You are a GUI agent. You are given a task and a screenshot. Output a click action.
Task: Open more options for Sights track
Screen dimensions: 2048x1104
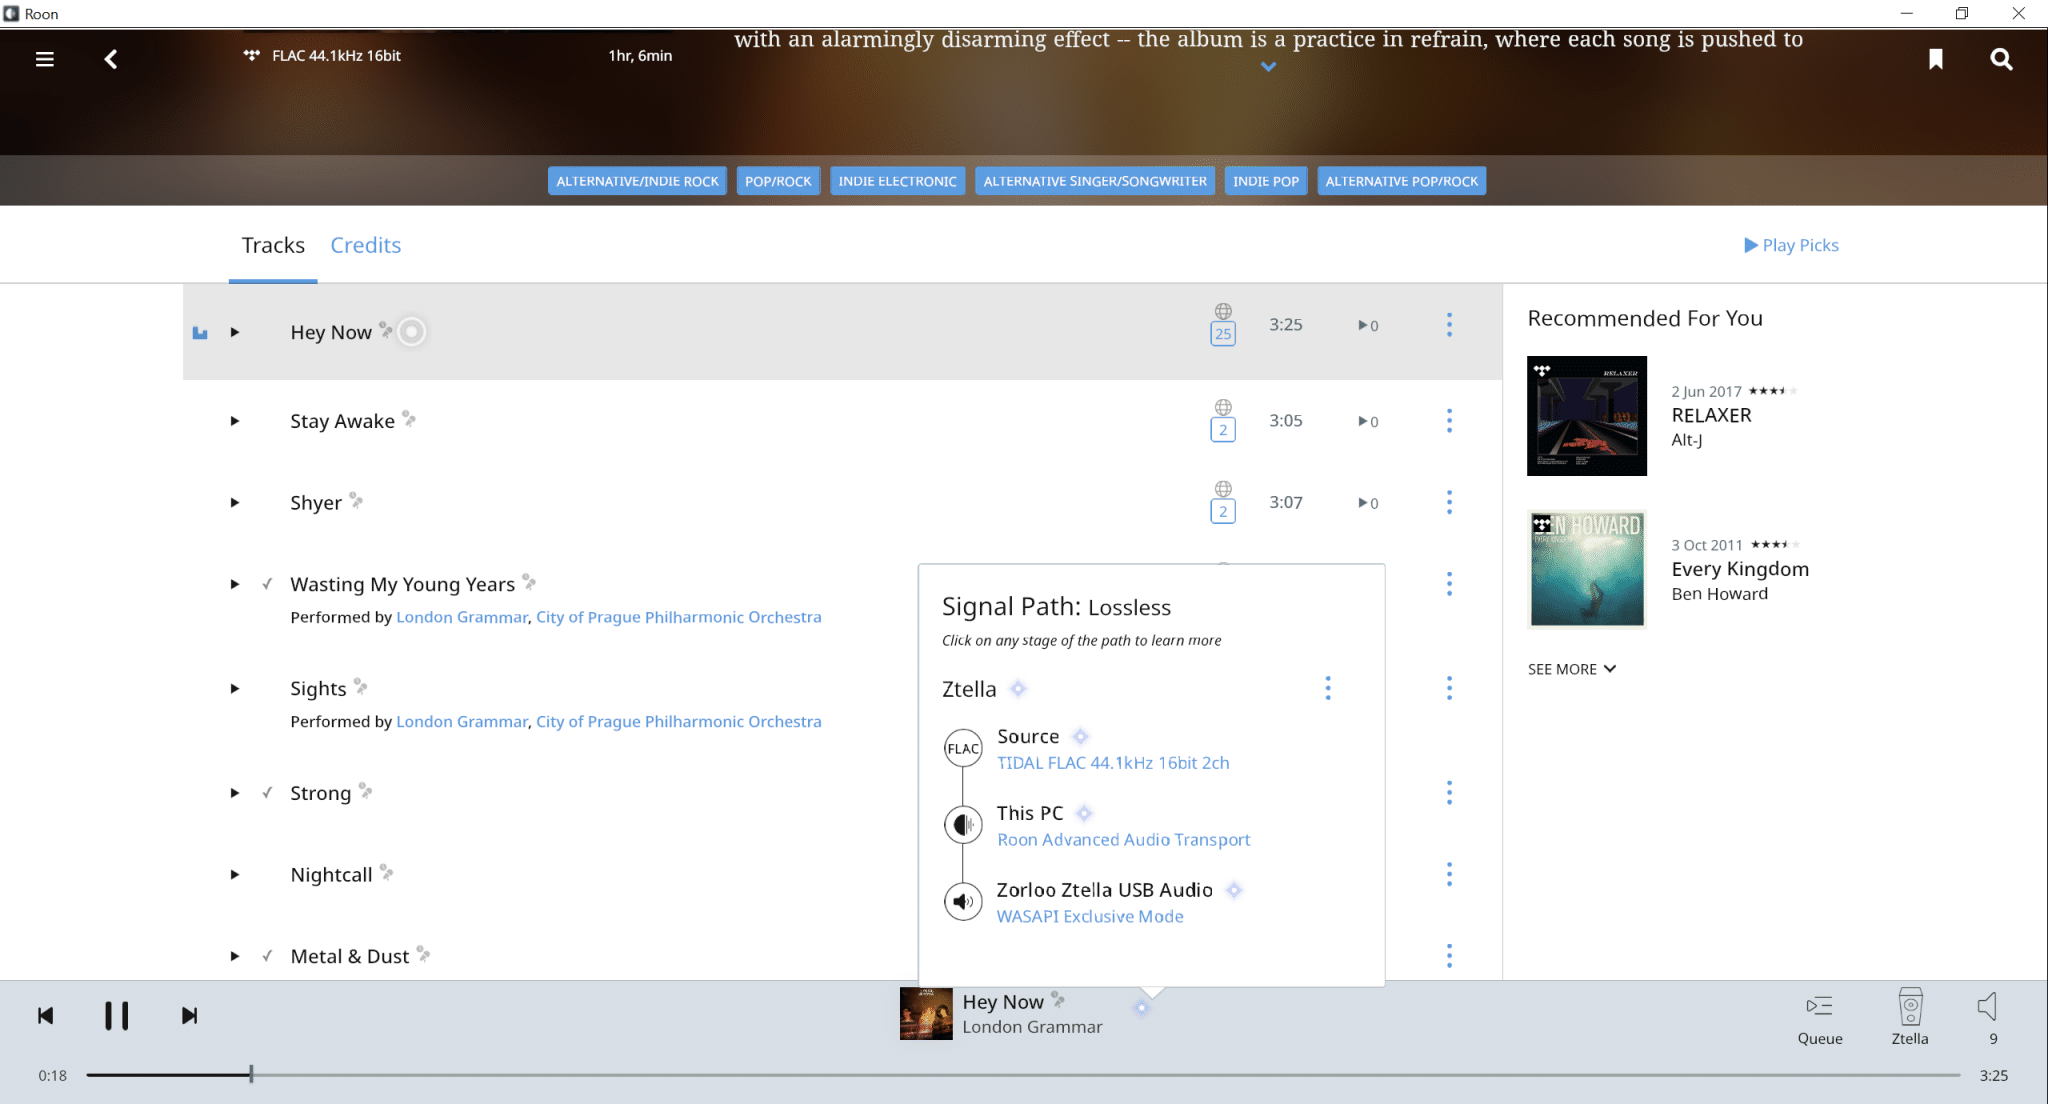click(x=1449, y=688)
